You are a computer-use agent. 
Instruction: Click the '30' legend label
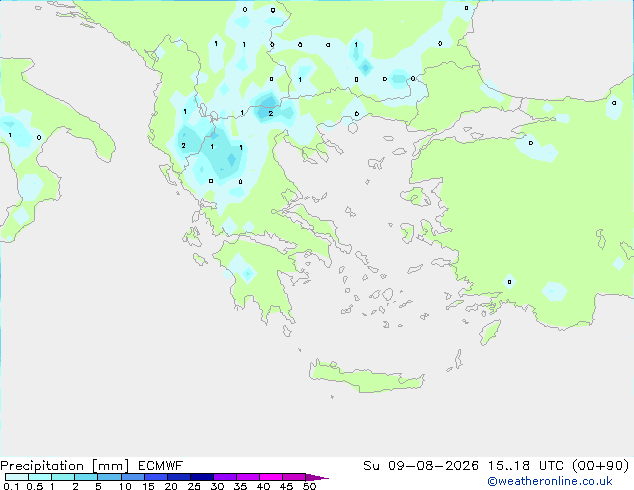pyautogui.click(x=217, y=486)
